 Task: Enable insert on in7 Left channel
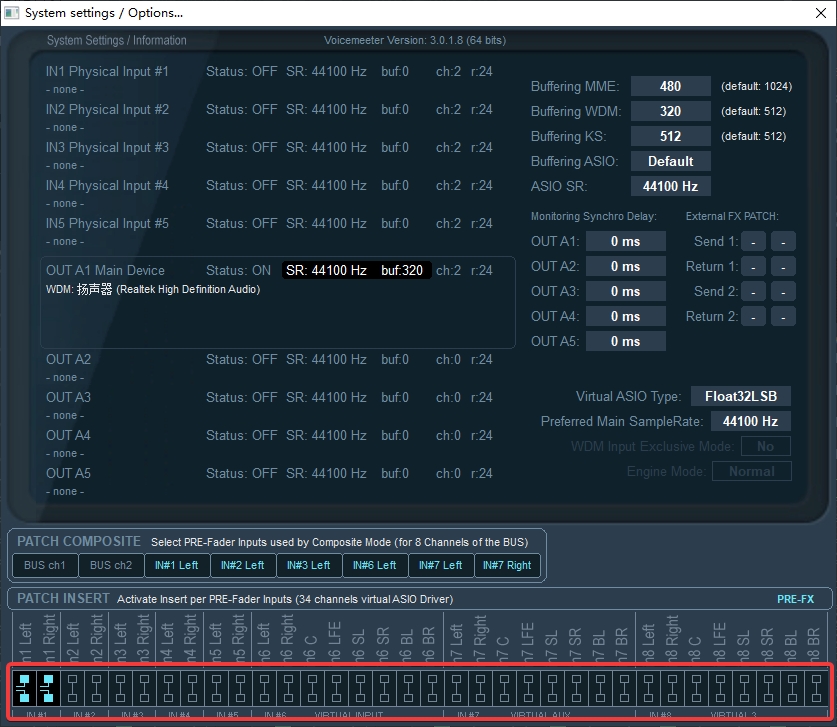pyautogui.click(x=456, y=687)
